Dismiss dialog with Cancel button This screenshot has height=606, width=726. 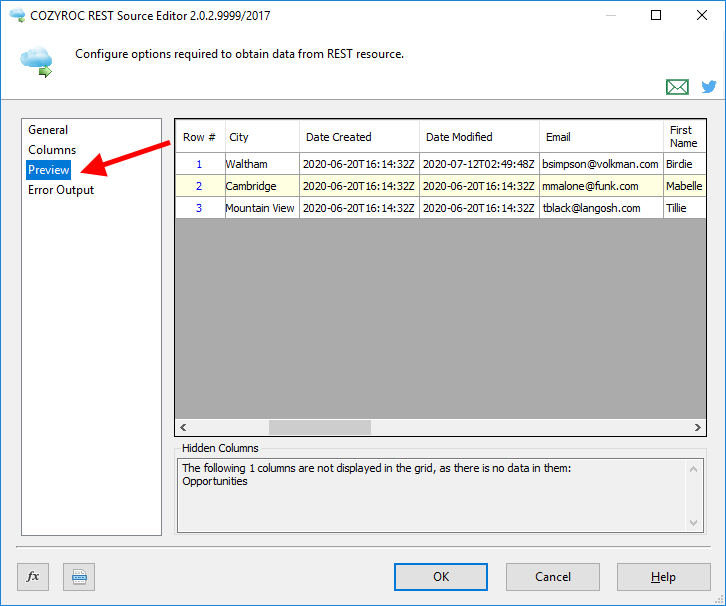click(553, 577)
